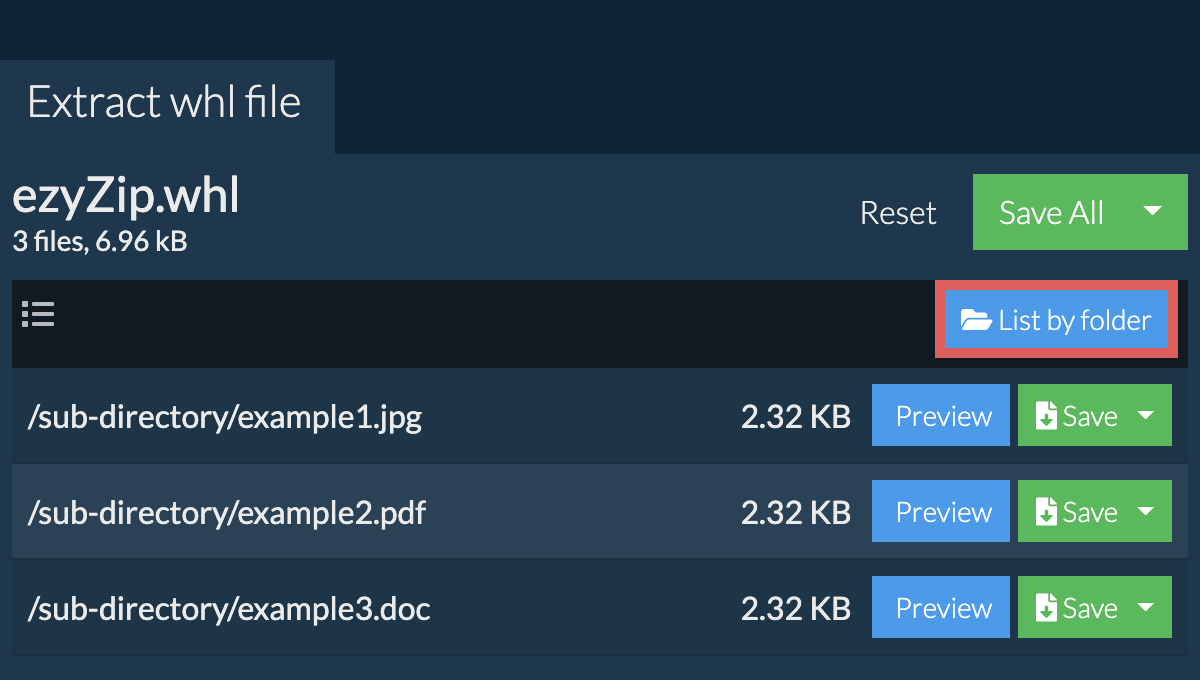Preview the example3.doc file

pos(940,607)
